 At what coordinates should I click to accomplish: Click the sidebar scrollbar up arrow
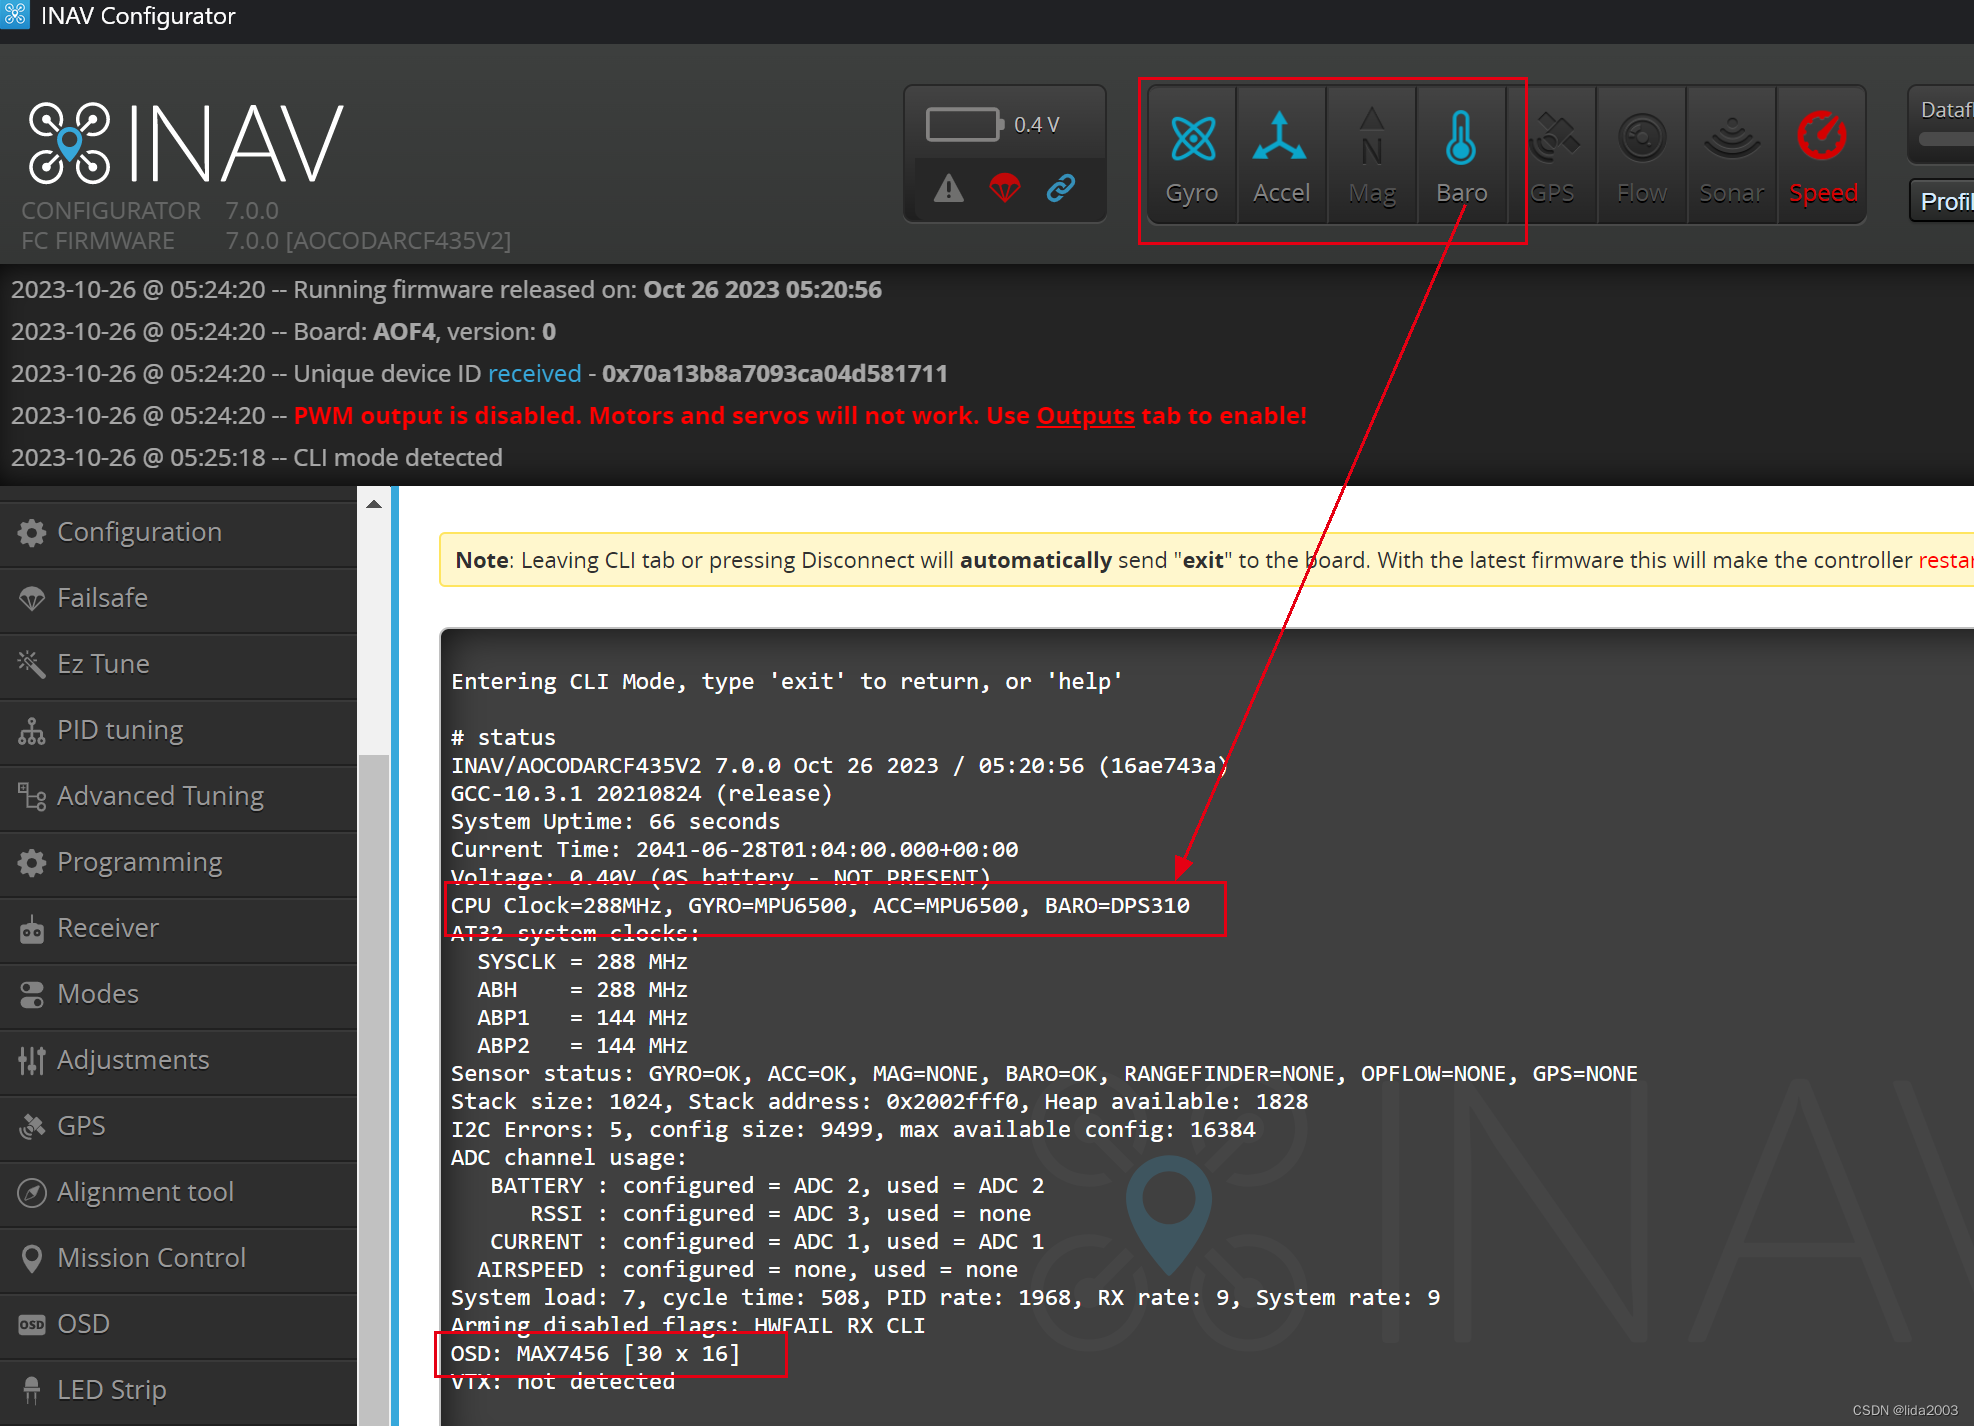point(374,504)
